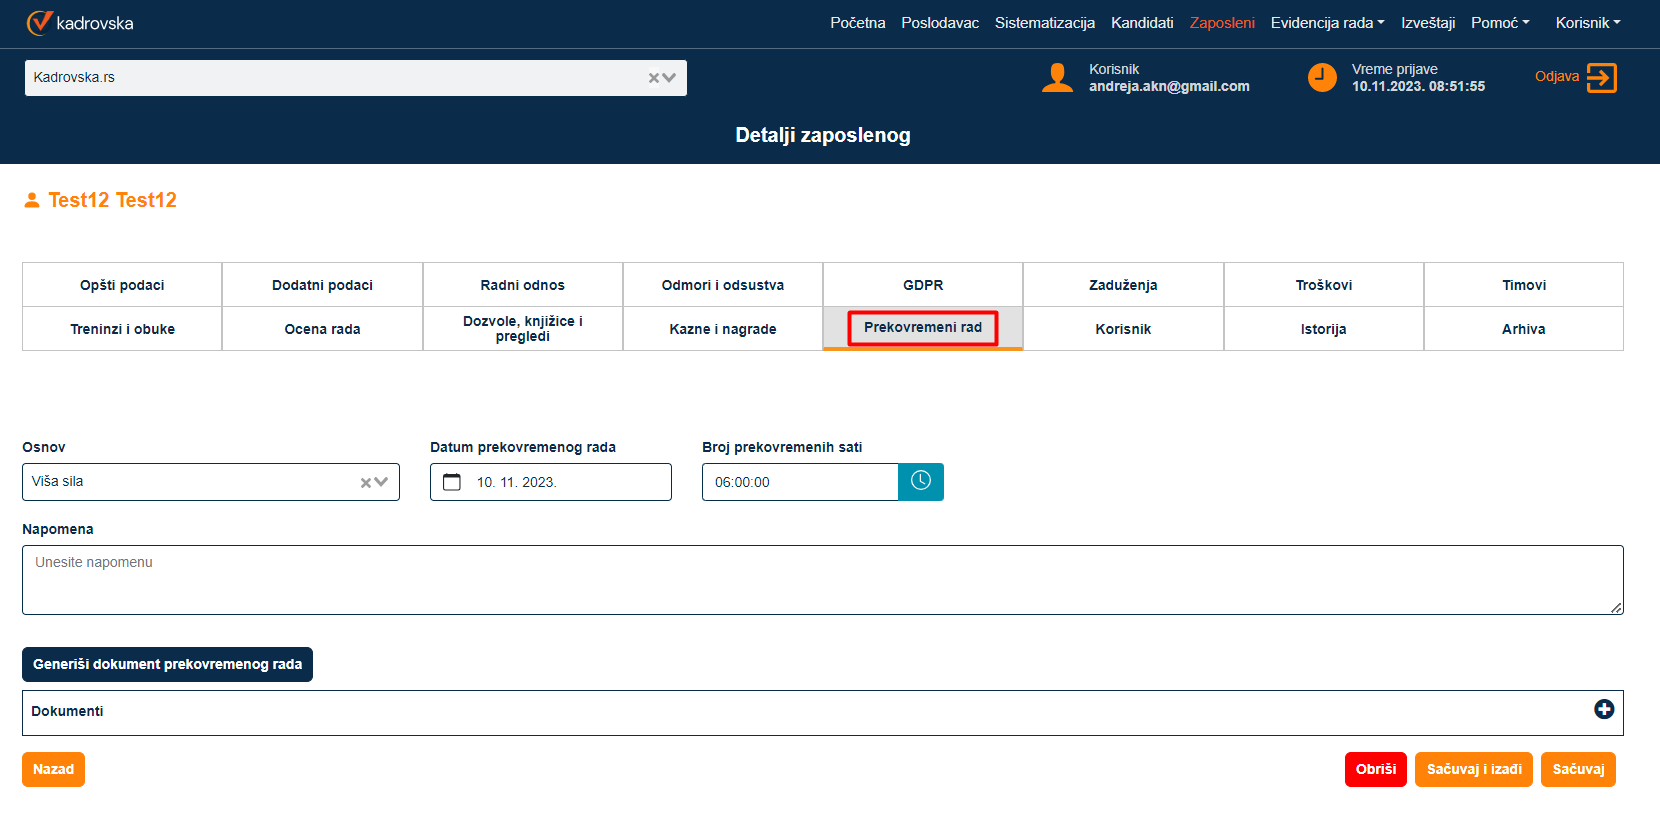1660x818 pixels.
Task: Open the time picker clock button
Action: click(920, 482)
